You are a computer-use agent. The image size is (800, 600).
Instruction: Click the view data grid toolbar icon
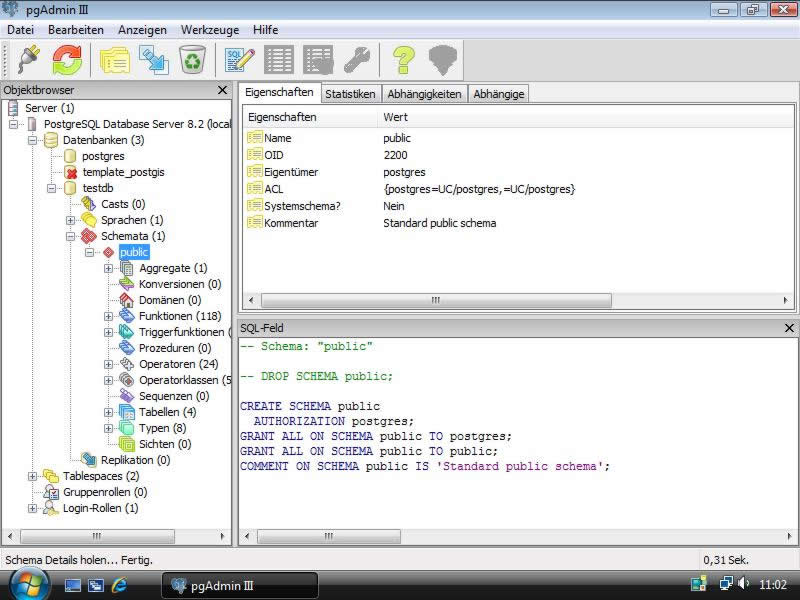(279, 60)
